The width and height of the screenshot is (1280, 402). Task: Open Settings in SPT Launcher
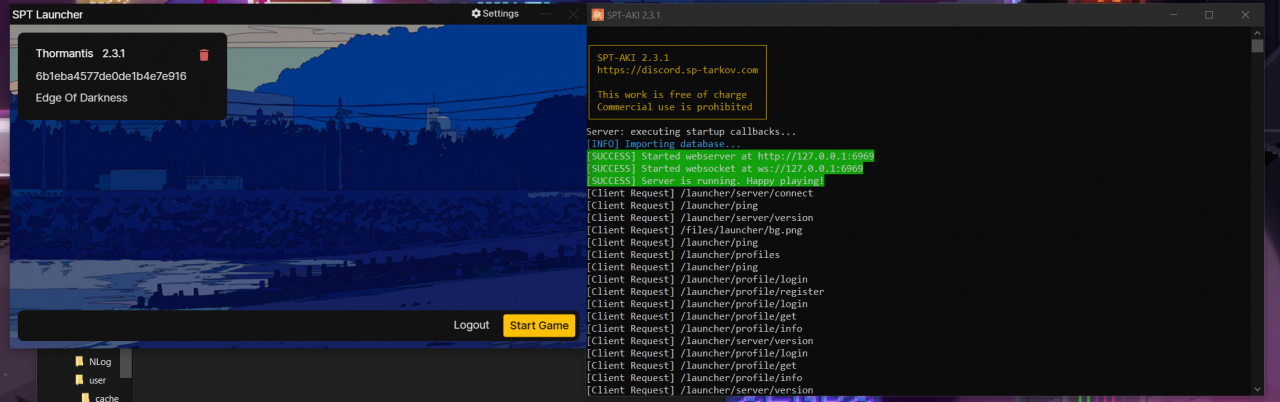(495, 14)
